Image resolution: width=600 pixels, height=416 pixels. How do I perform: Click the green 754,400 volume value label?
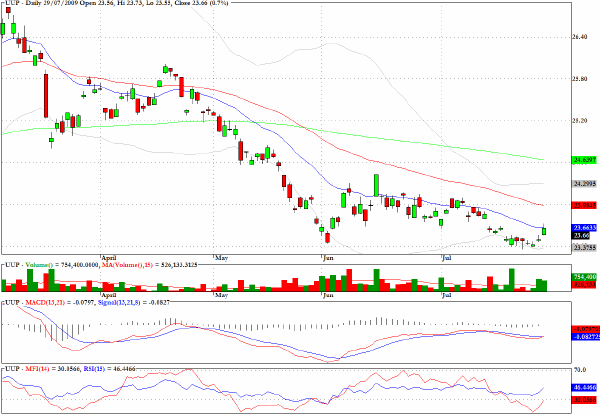tap(584, 277)
